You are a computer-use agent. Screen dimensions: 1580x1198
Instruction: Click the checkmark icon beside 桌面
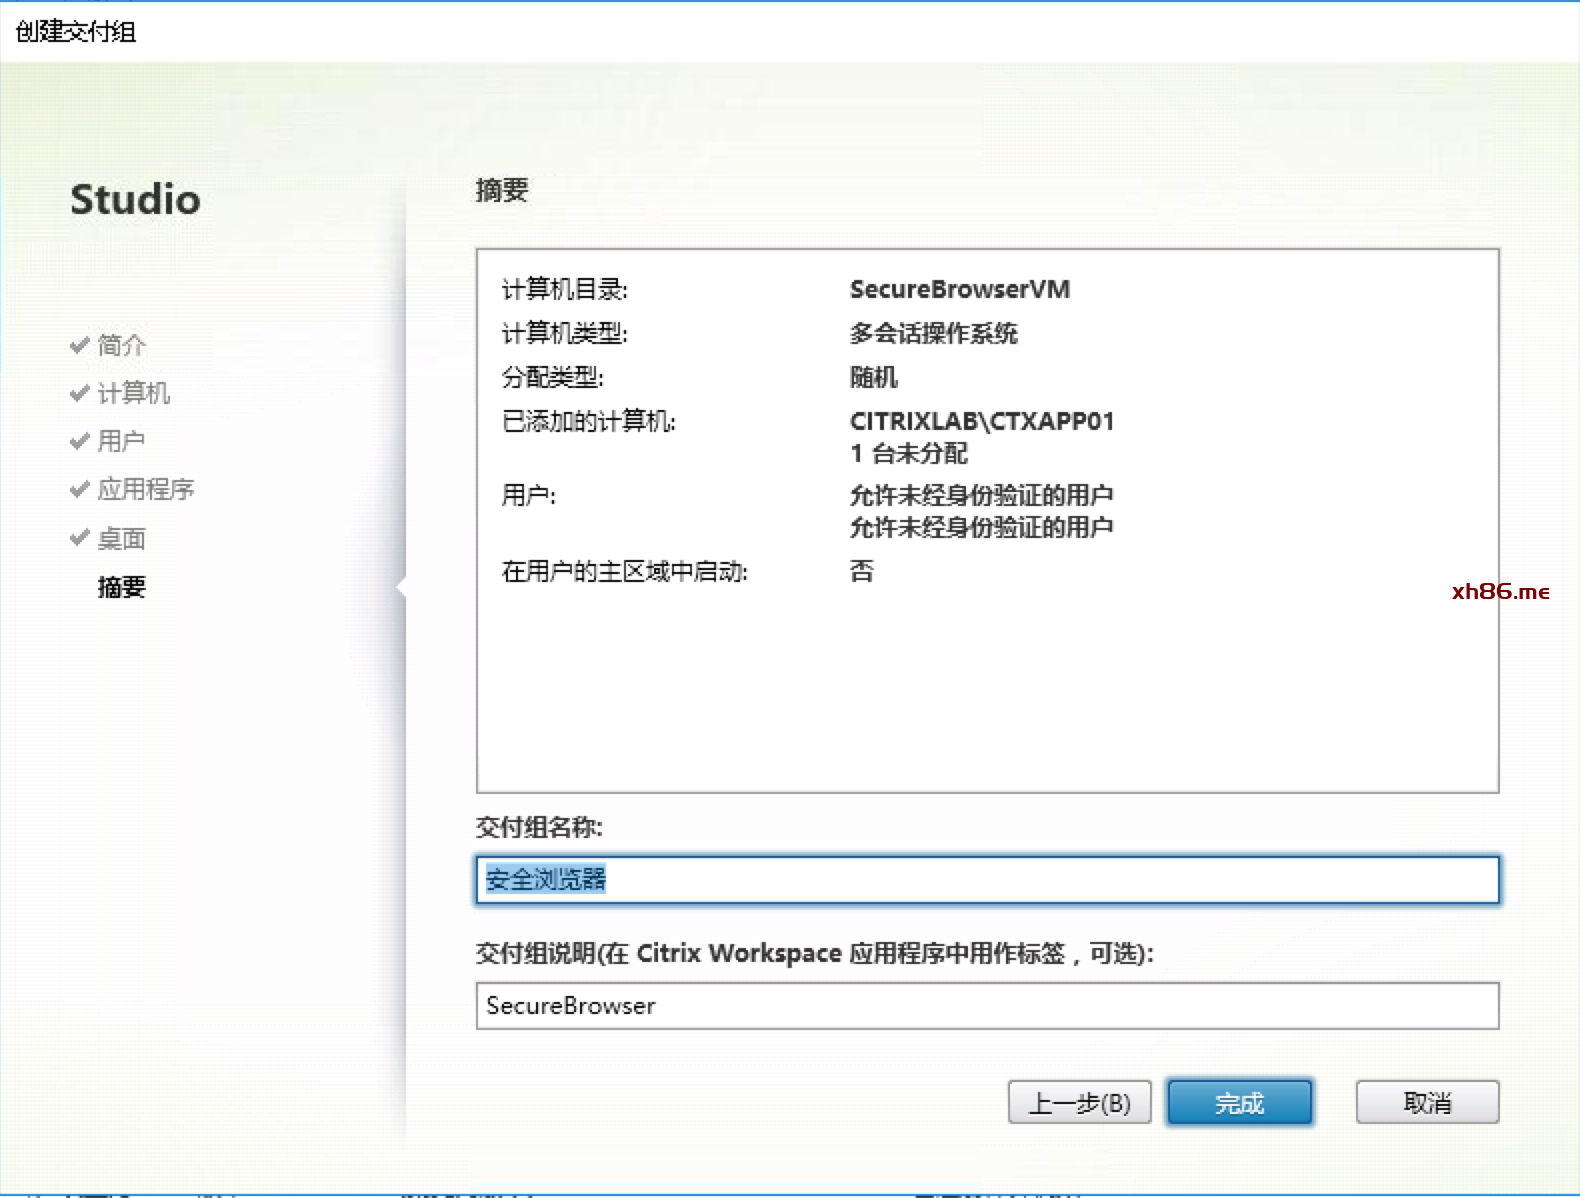[80, 538]
